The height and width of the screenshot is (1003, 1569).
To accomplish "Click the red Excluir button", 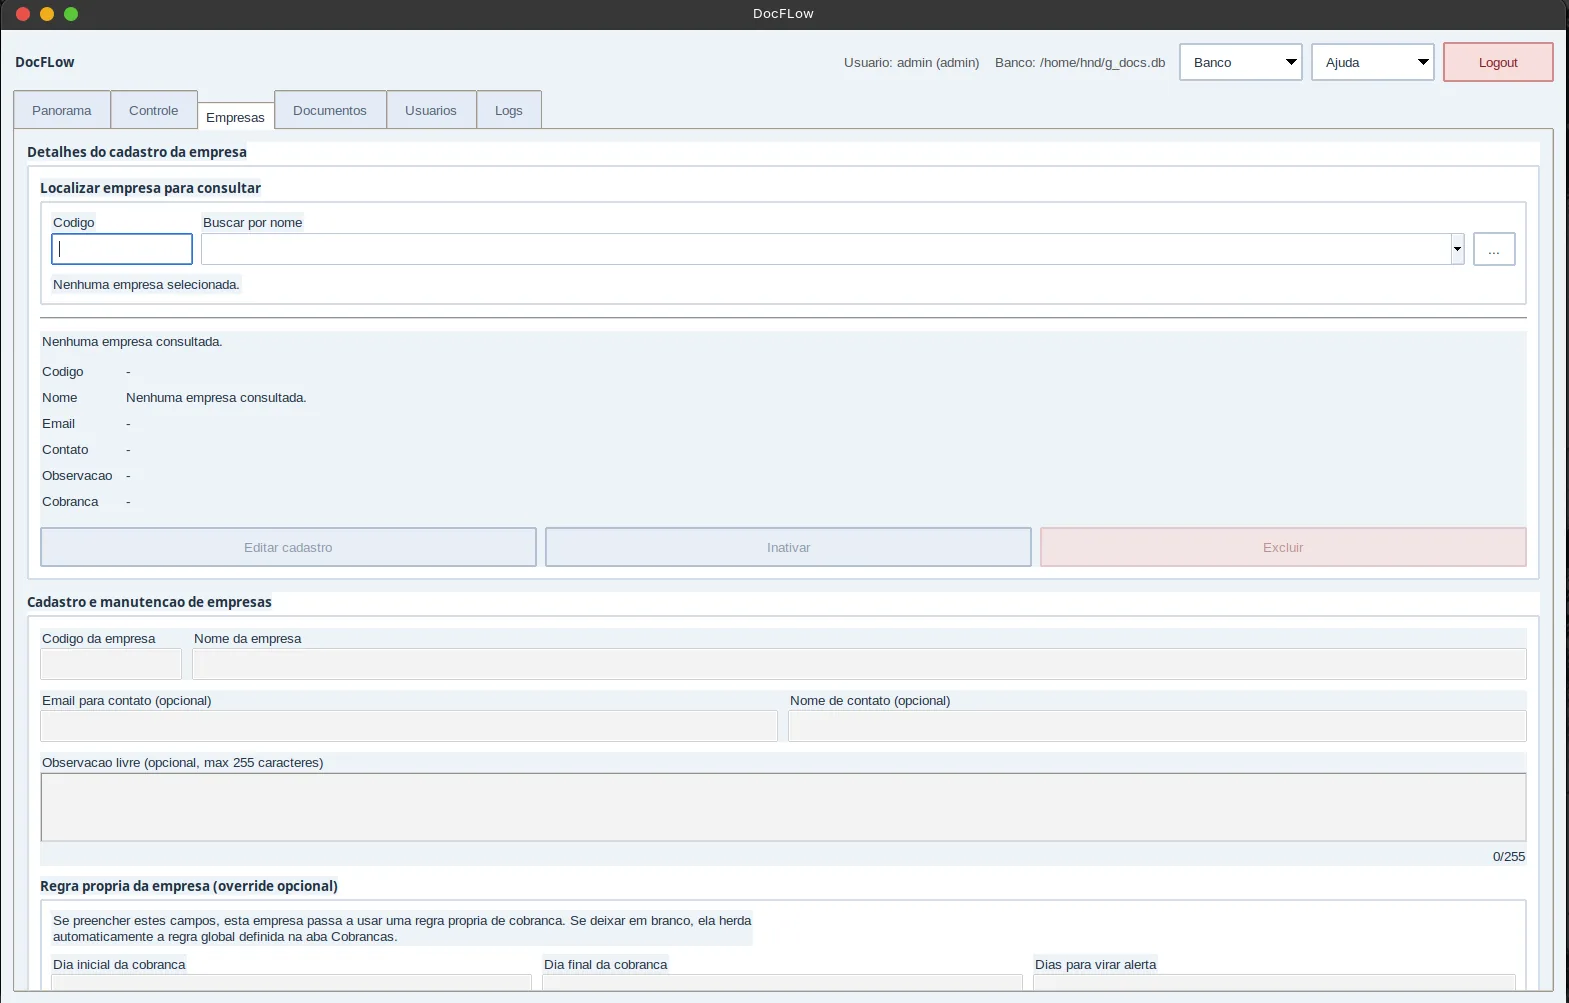I will pos(1283,547).
